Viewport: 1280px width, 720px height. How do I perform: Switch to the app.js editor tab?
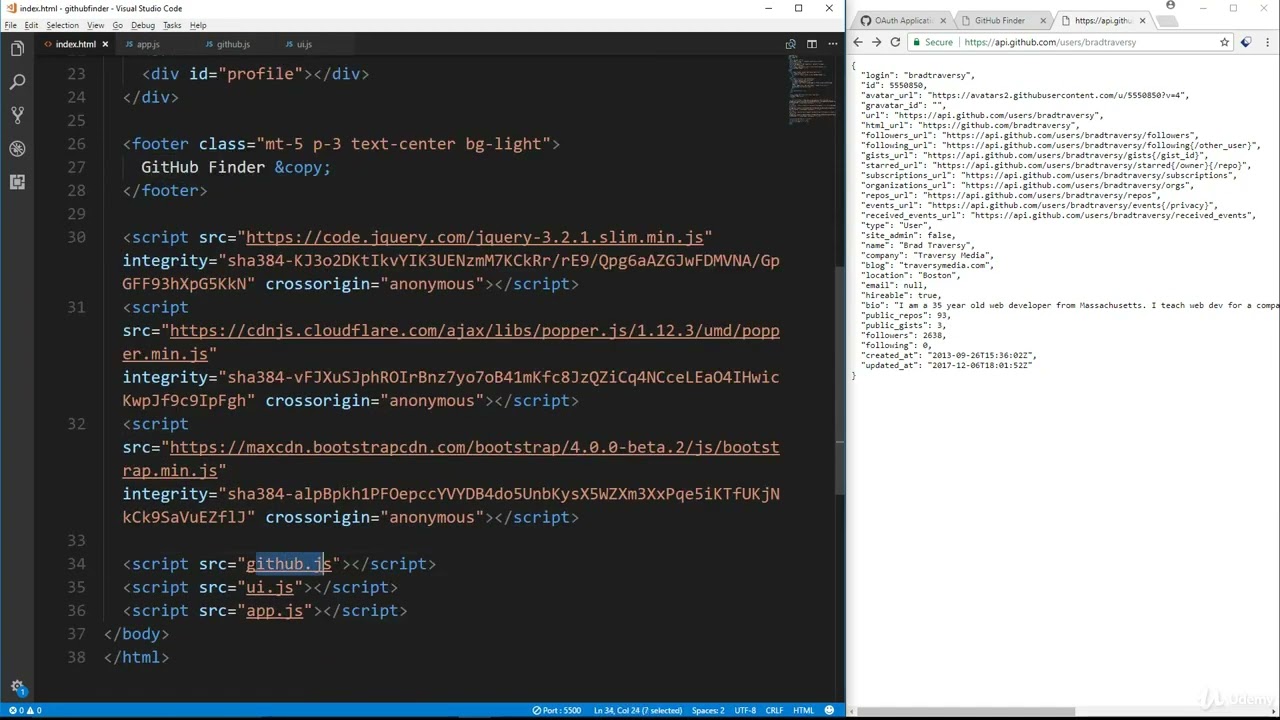(x=148, y=44)
